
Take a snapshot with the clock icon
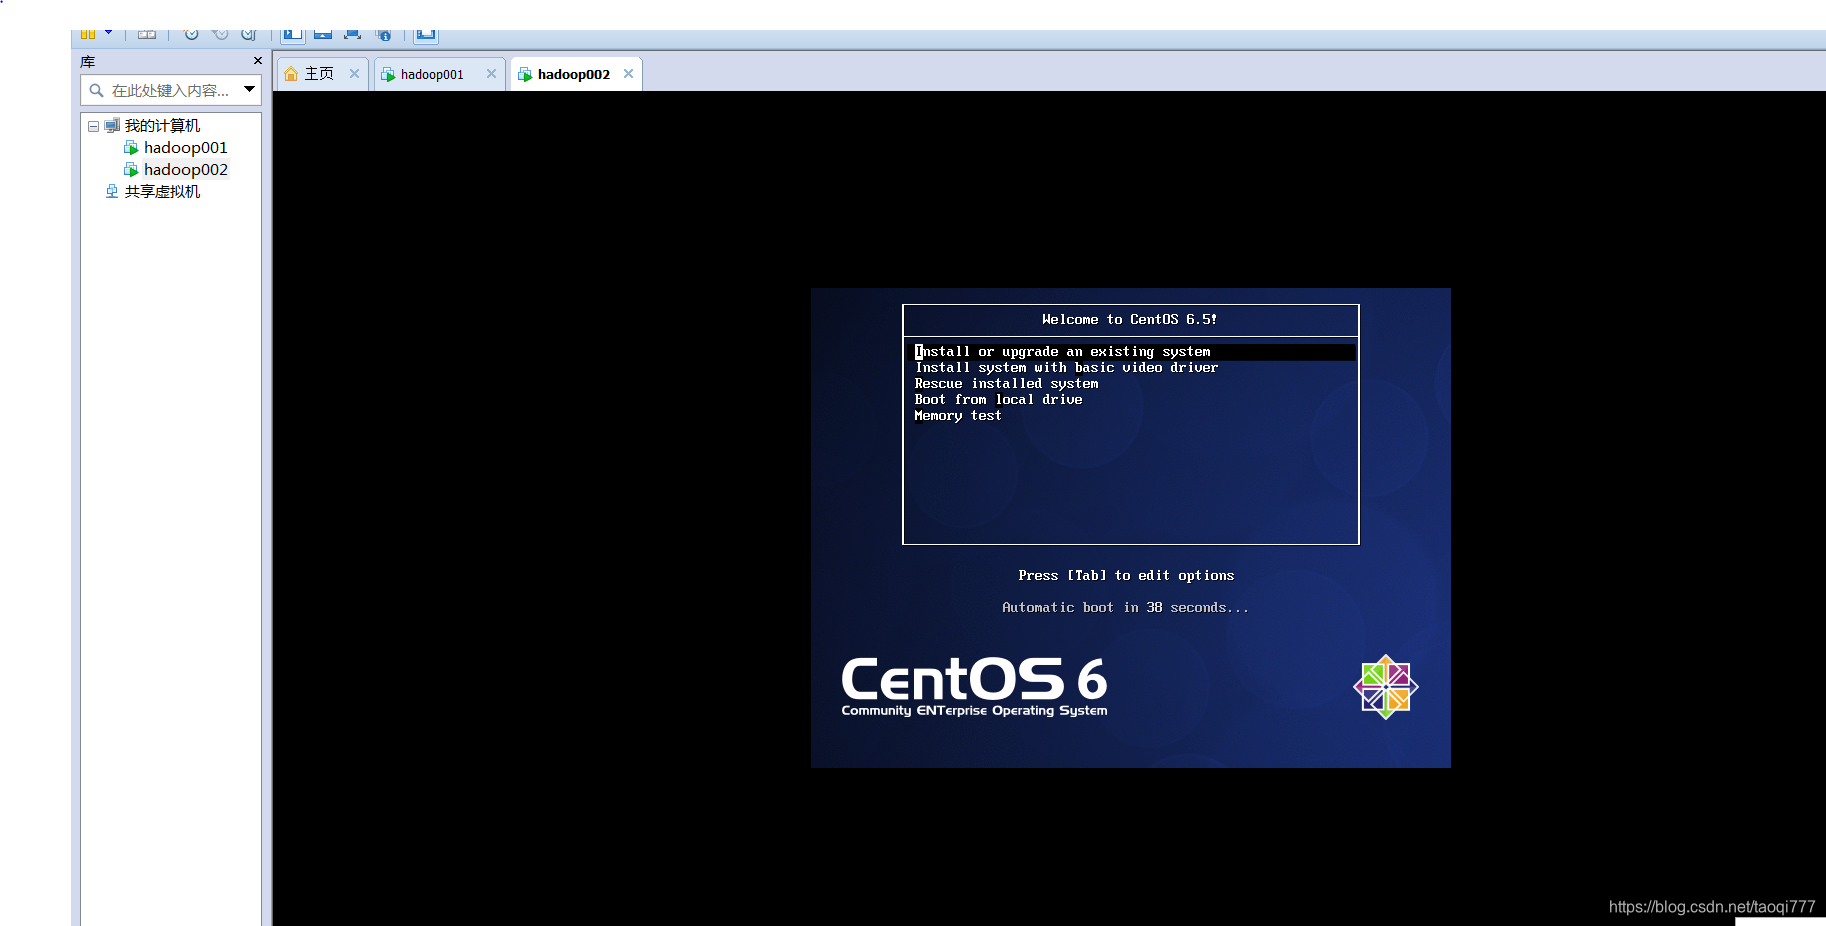191,34
